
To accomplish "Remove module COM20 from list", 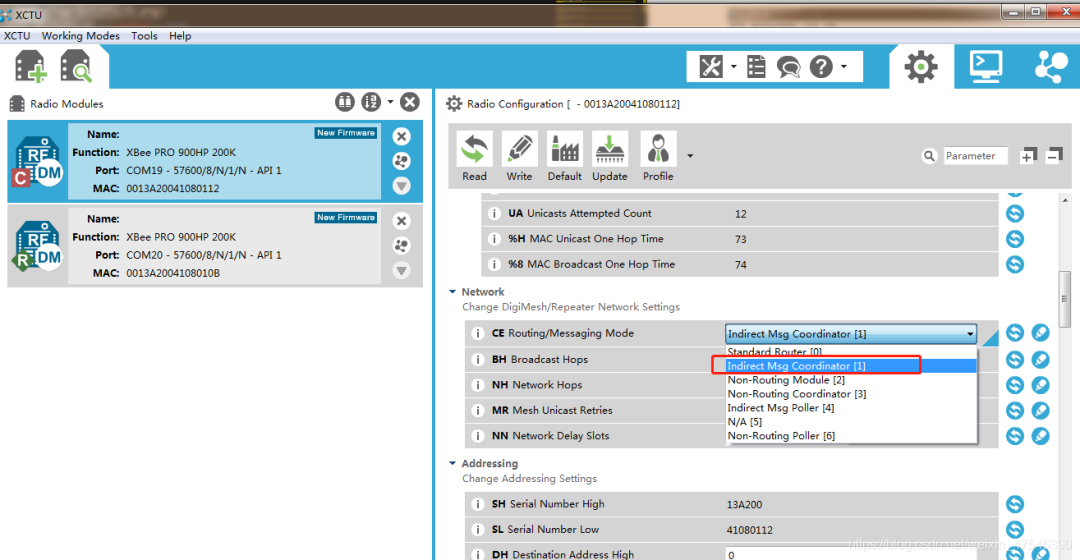I will (402, 221).
